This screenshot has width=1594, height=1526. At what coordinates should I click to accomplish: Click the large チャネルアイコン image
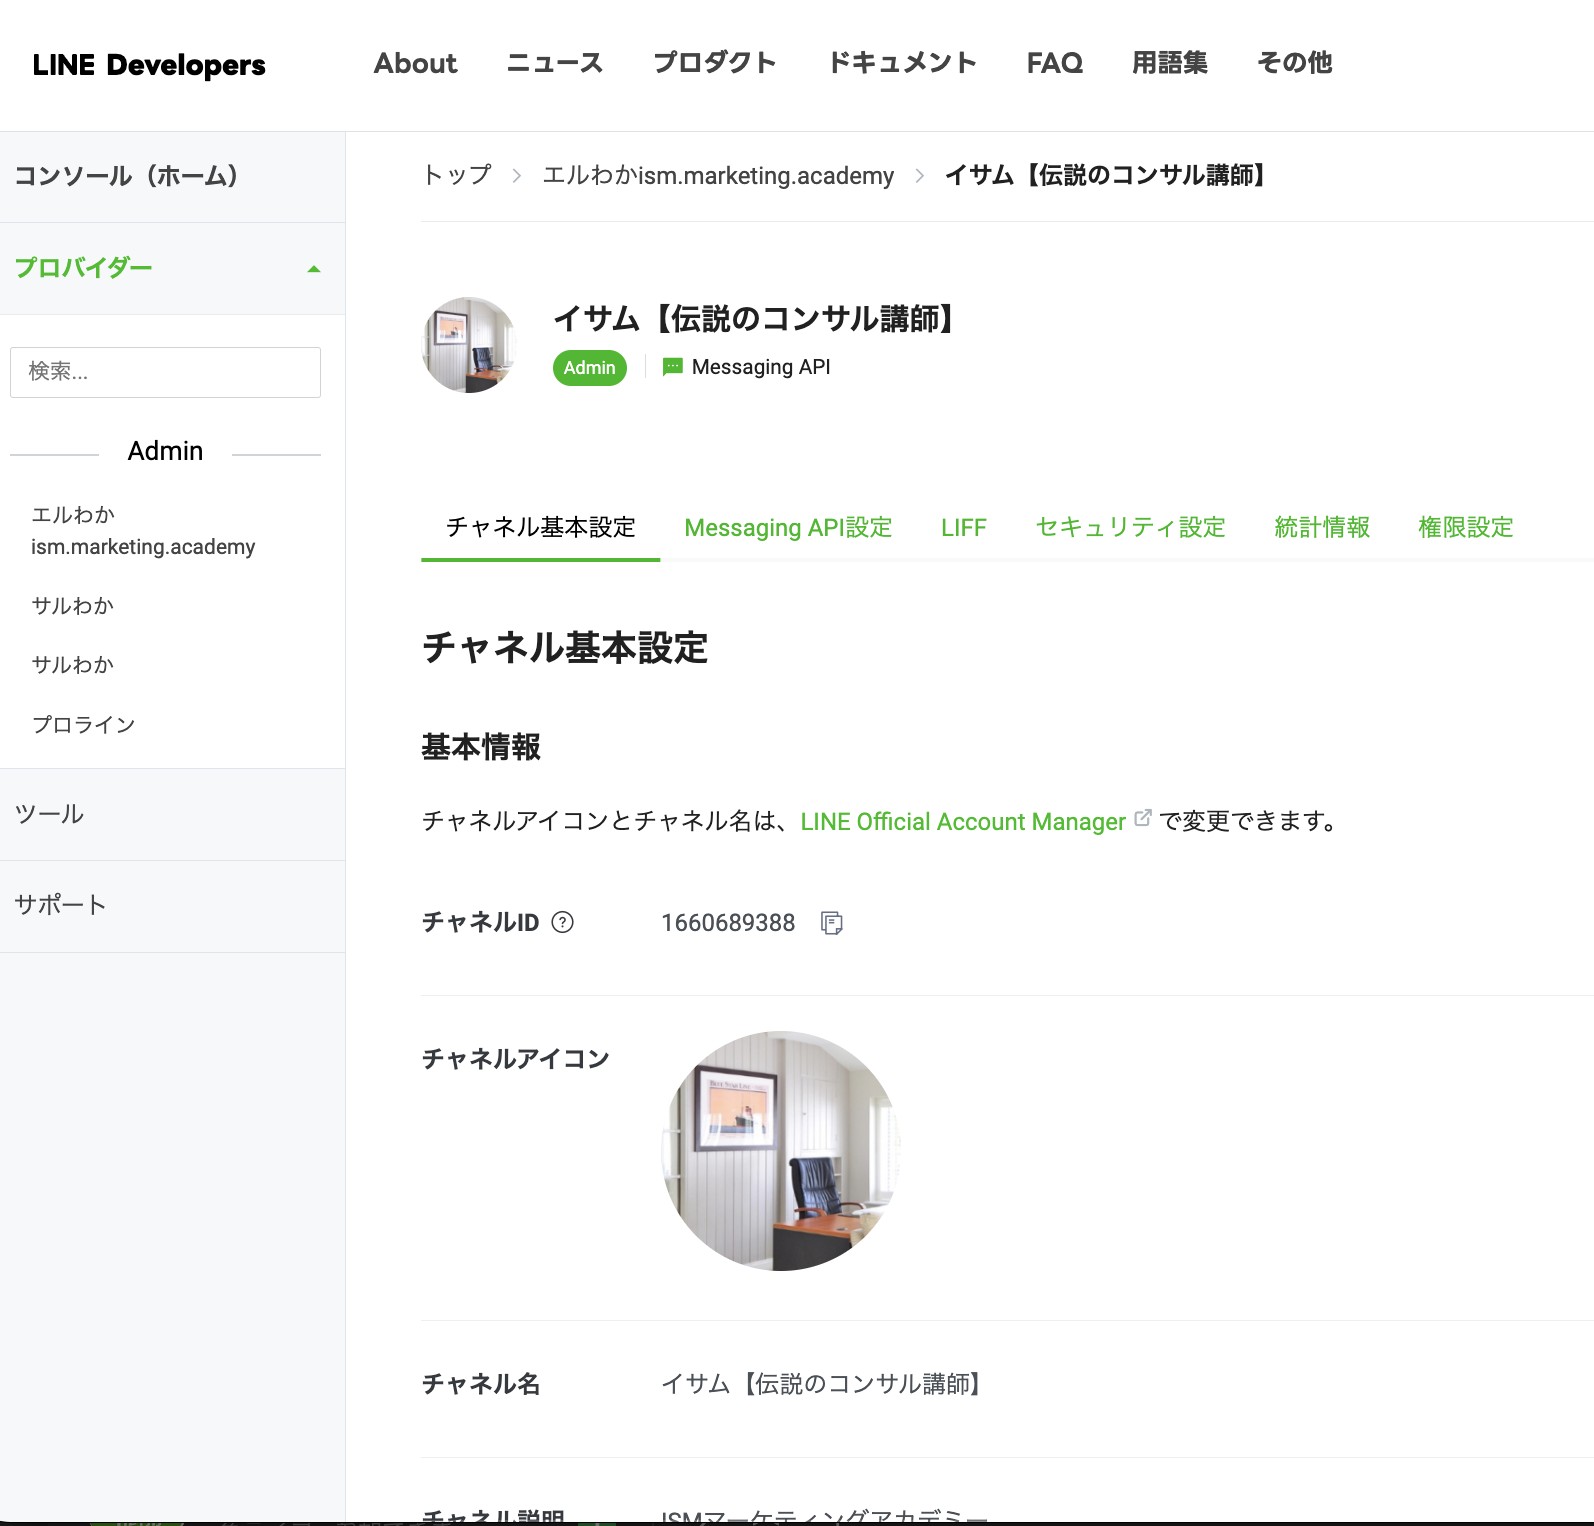[781, 1151]
